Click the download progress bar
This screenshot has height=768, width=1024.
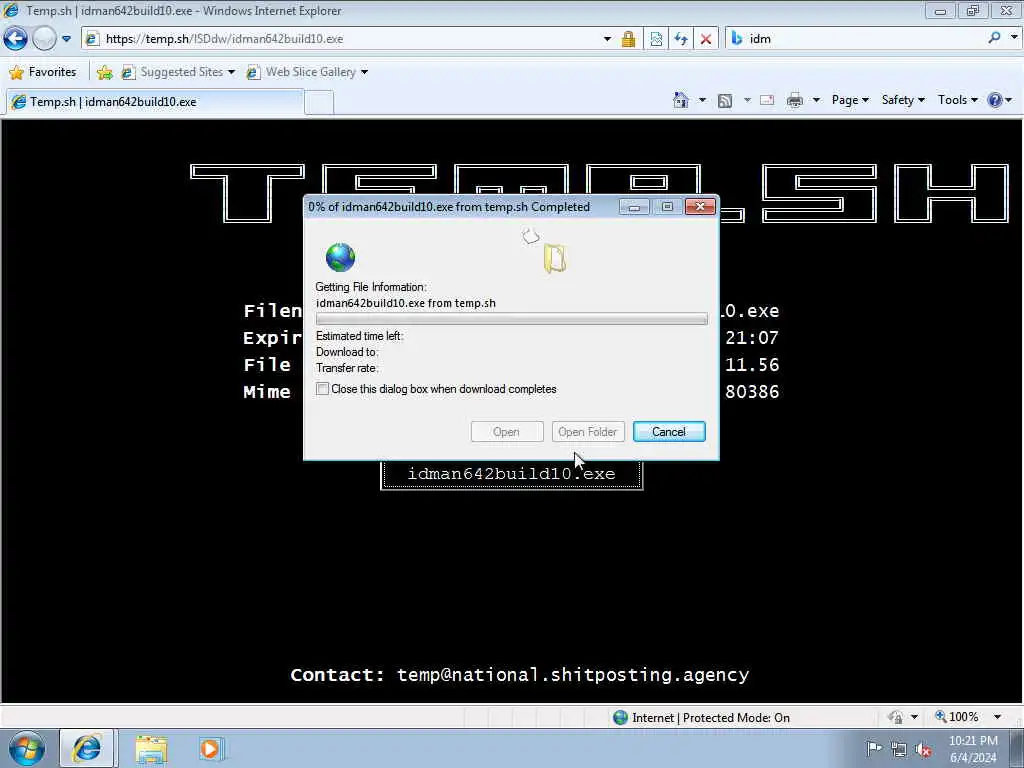(511, 319)
